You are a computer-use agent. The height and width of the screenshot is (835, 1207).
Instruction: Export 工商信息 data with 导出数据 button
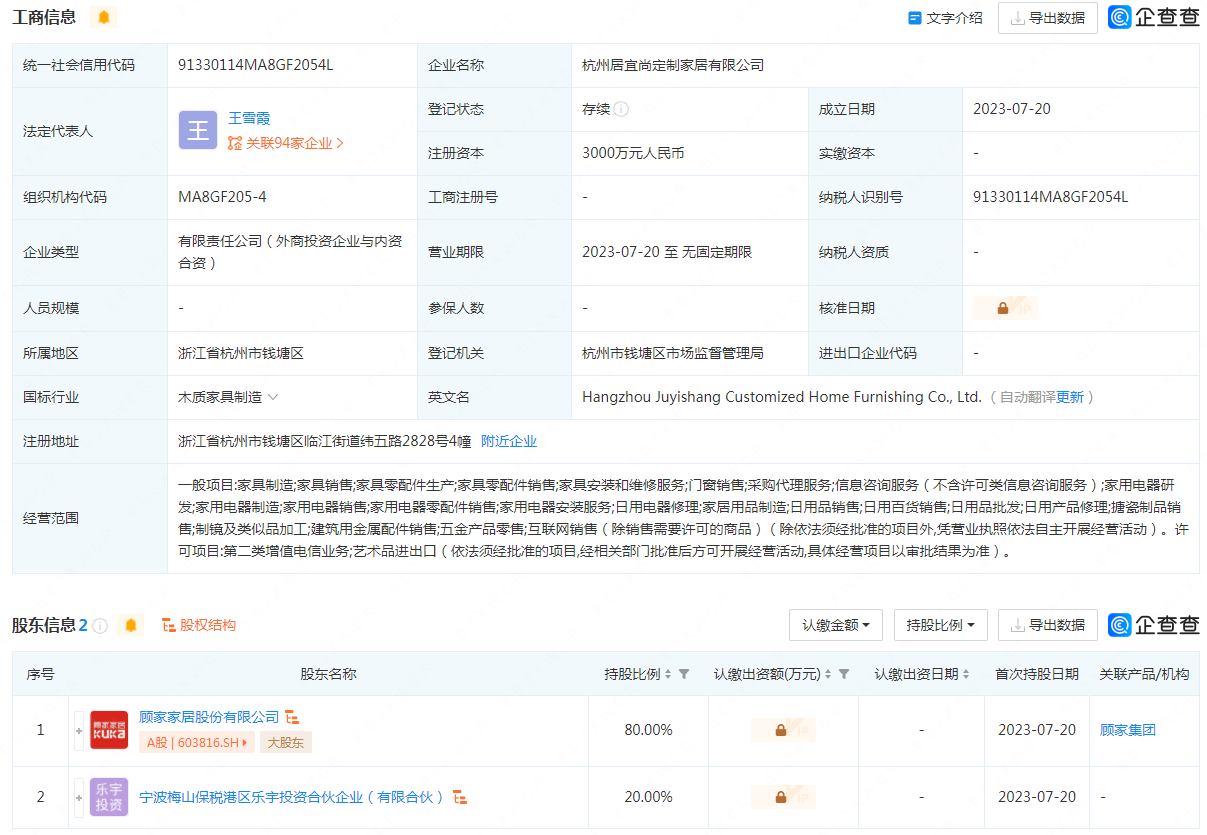(x=1047, y=18)
